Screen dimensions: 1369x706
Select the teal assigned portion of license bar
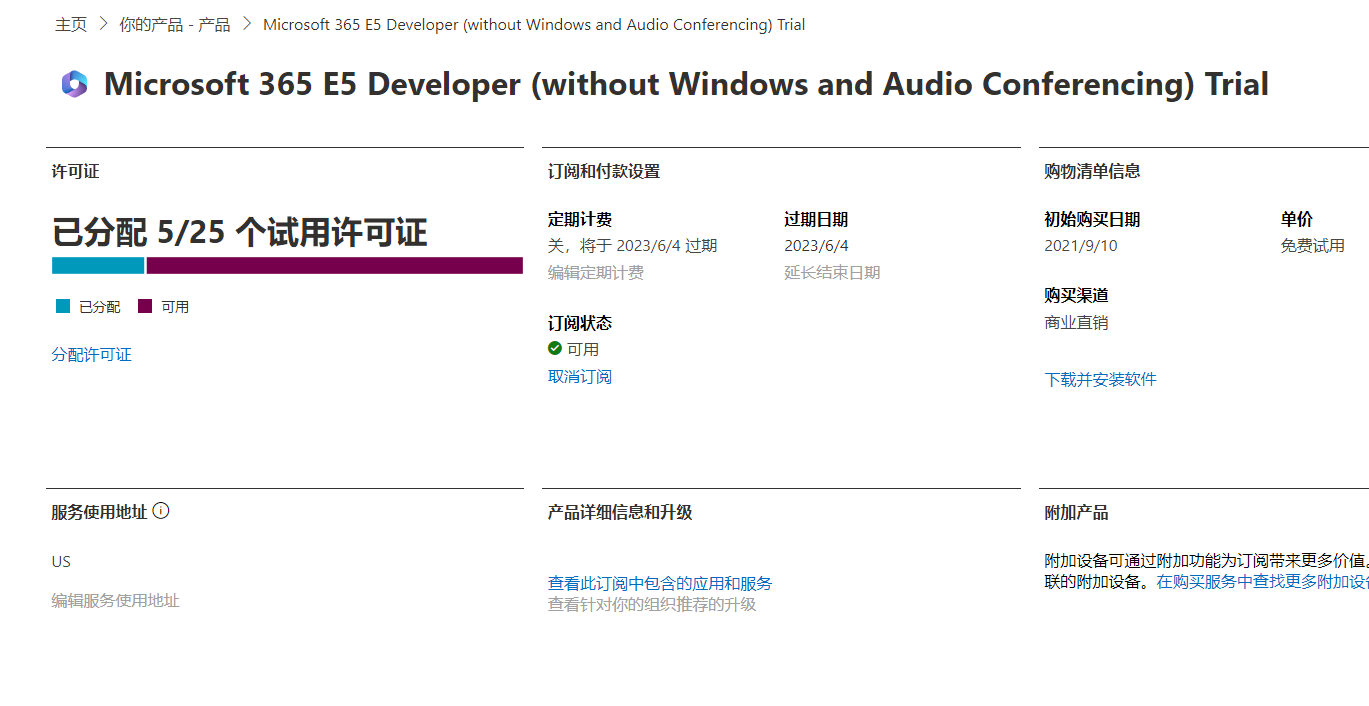(98, 266)
